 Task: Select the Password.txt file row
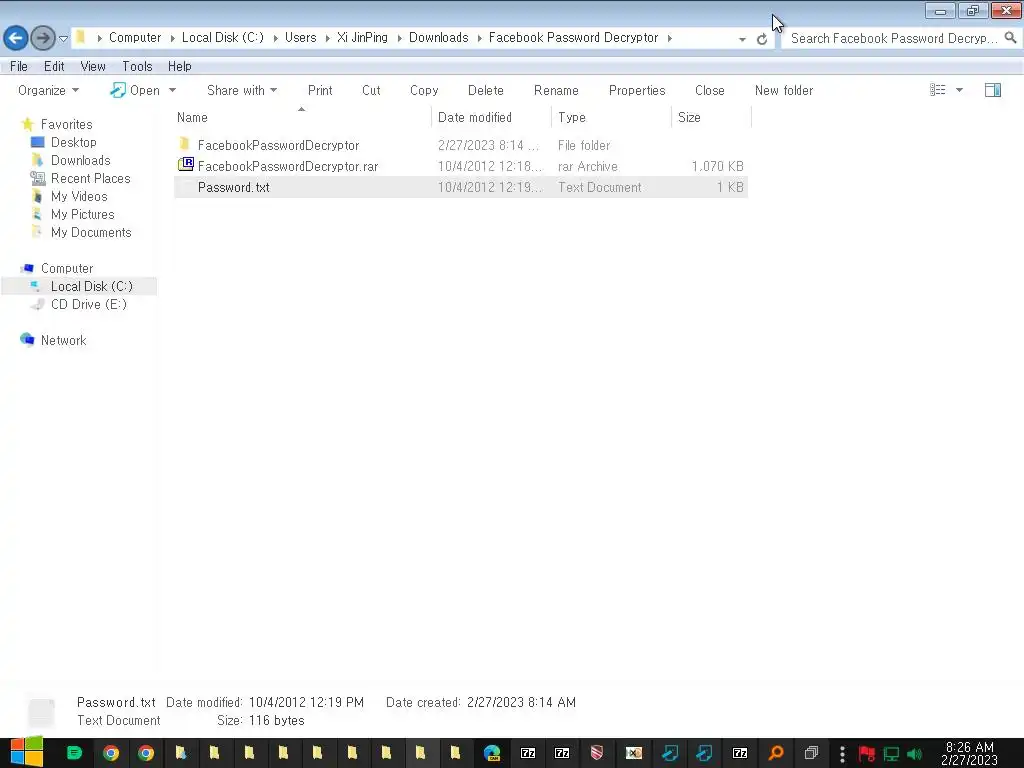click(x=460, y=187)
